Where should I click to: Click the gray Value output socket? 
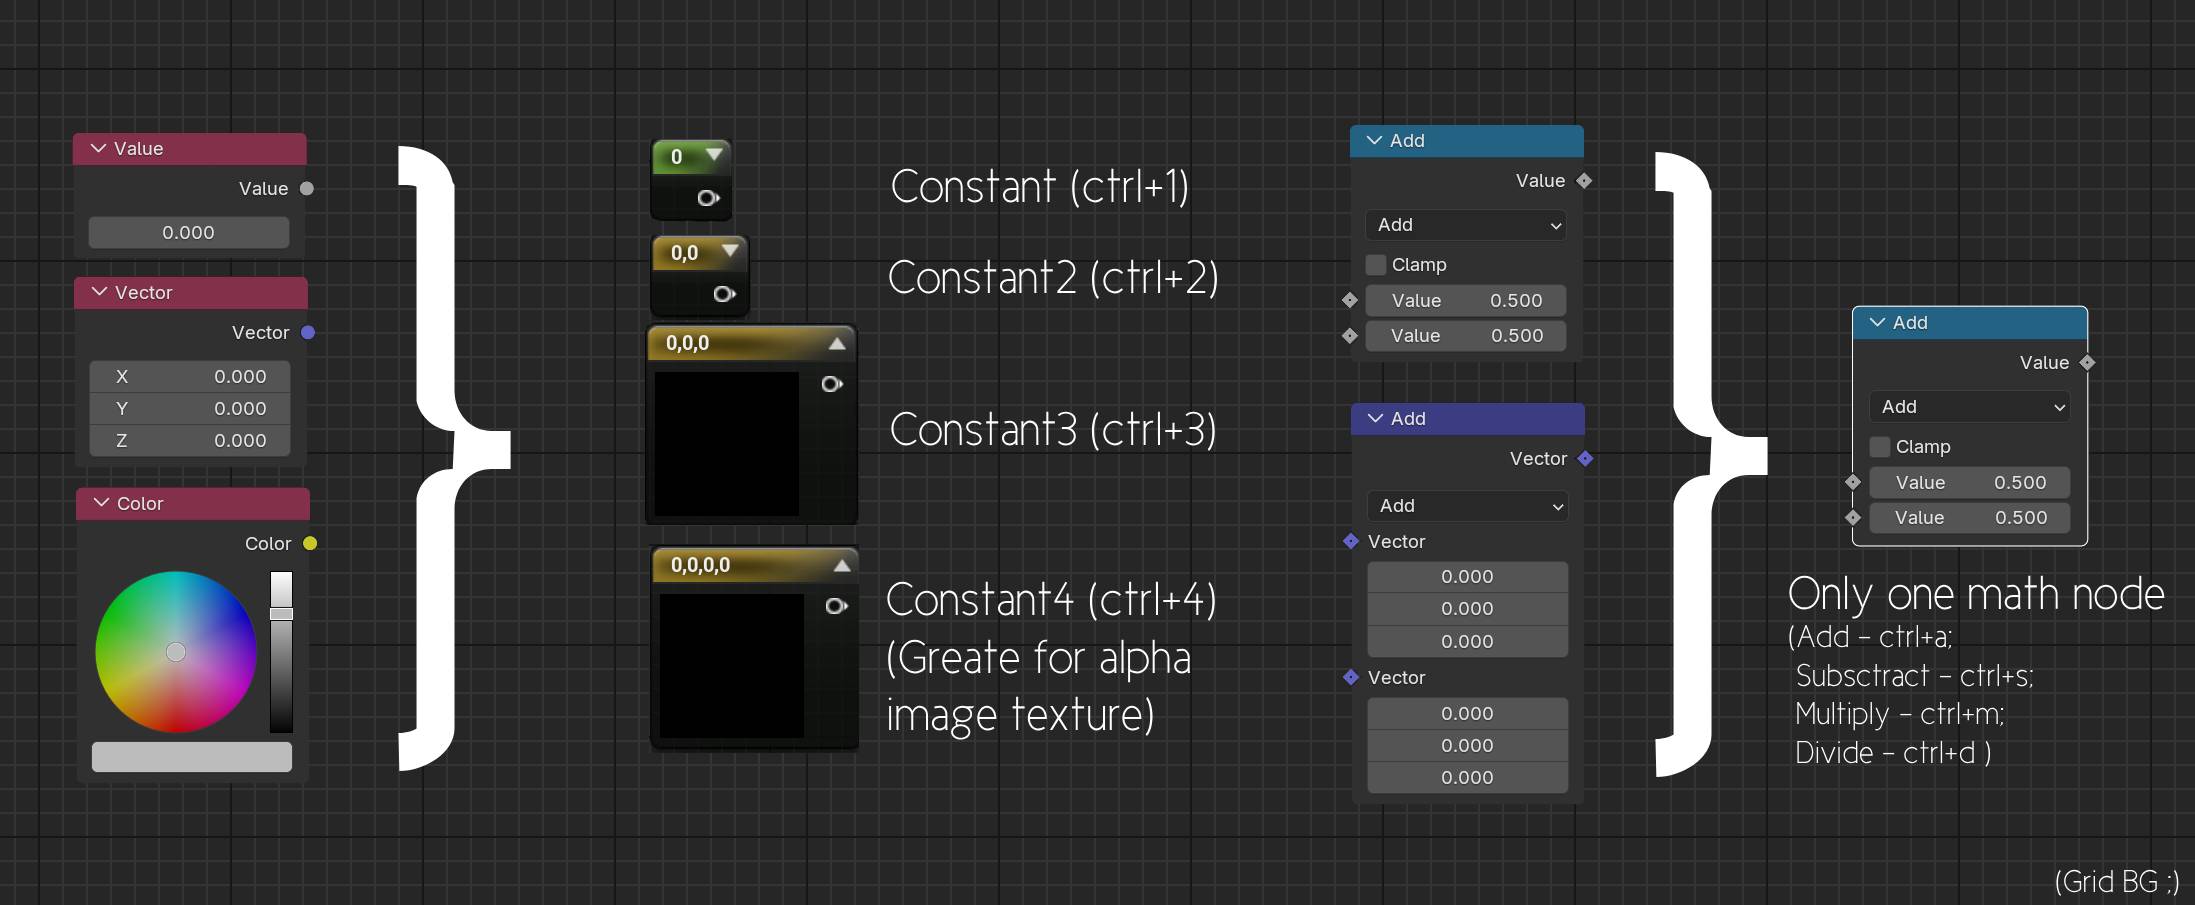click(x=307, y=188)
